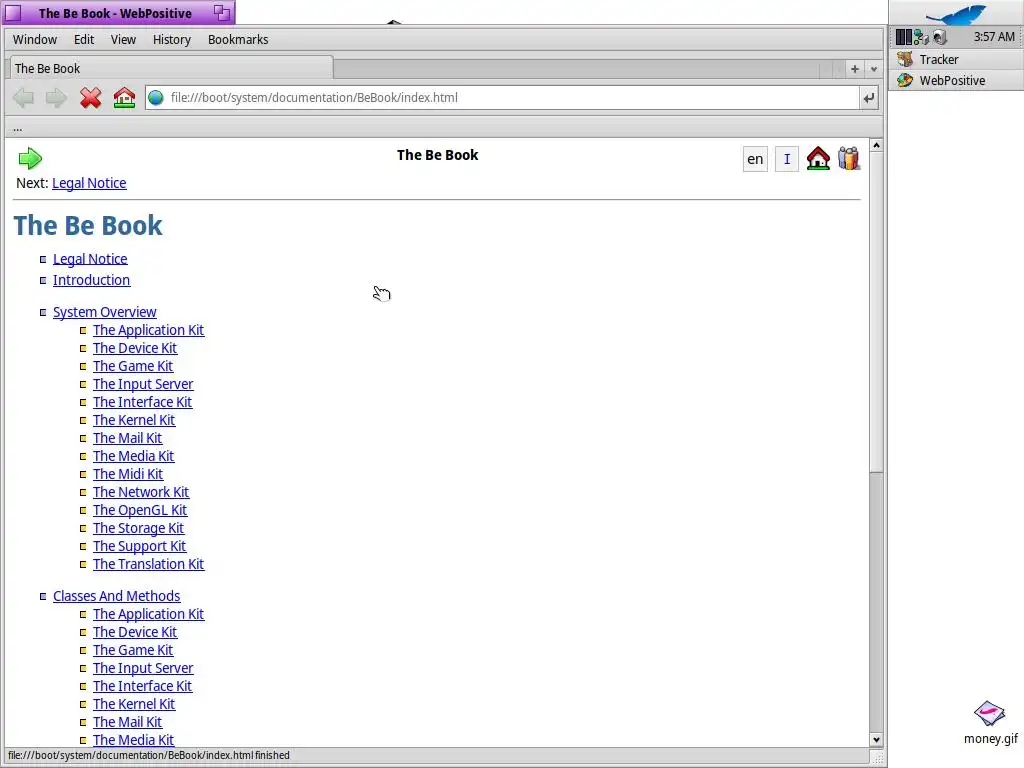Click the books icon in the page header
This screenshot has width=1024, height=768.
click(849, 159)
